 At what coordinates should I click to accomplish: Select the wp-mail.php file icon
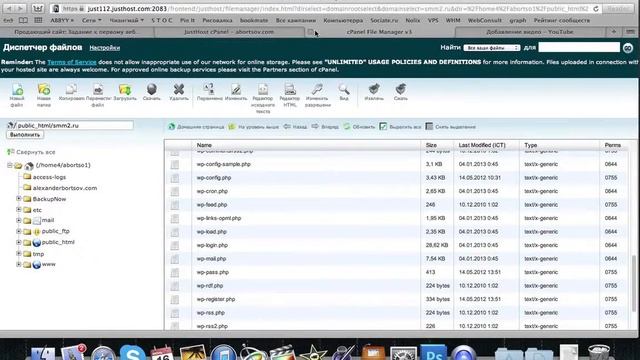click(175, 259)
